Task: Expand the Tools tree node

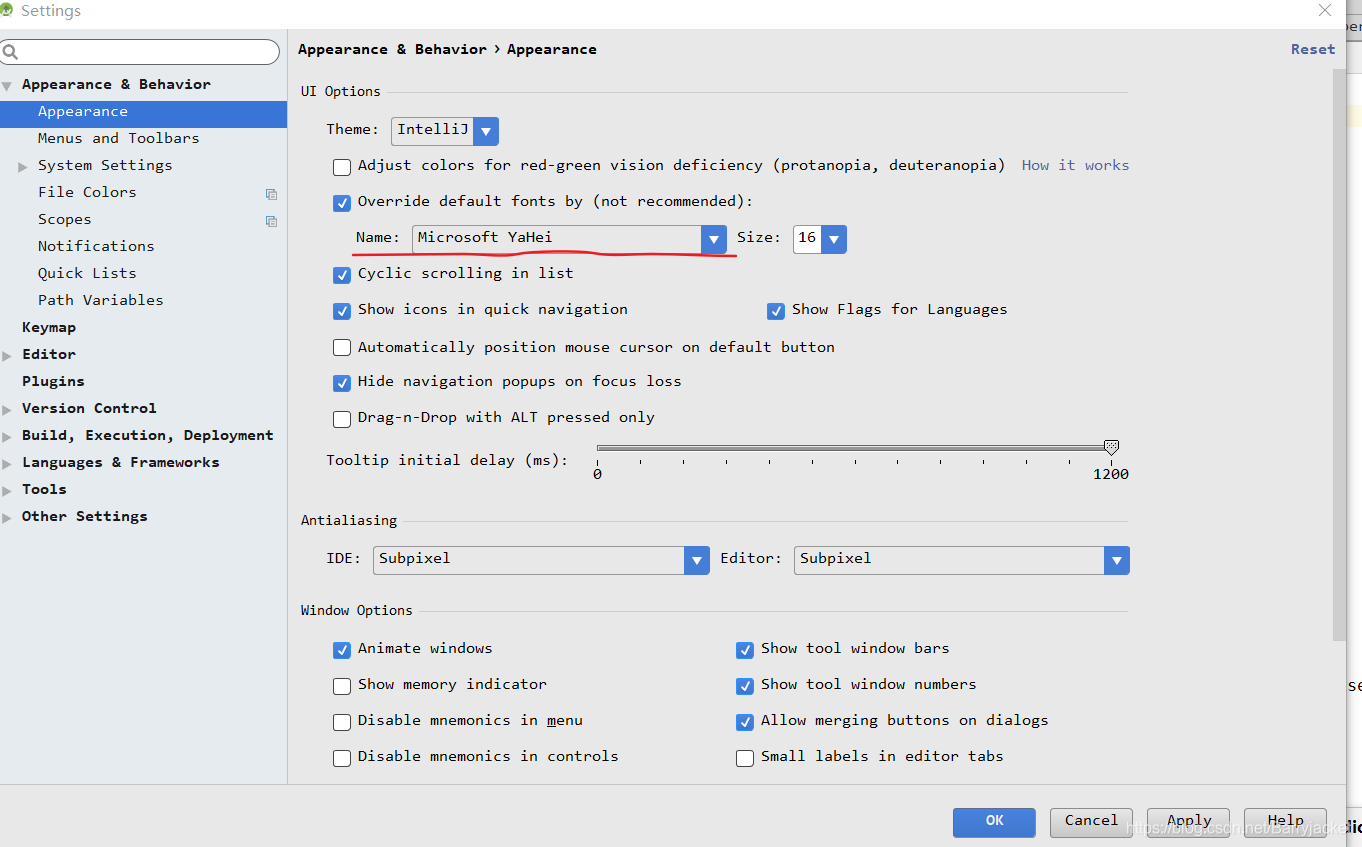Action: (7, 491)
